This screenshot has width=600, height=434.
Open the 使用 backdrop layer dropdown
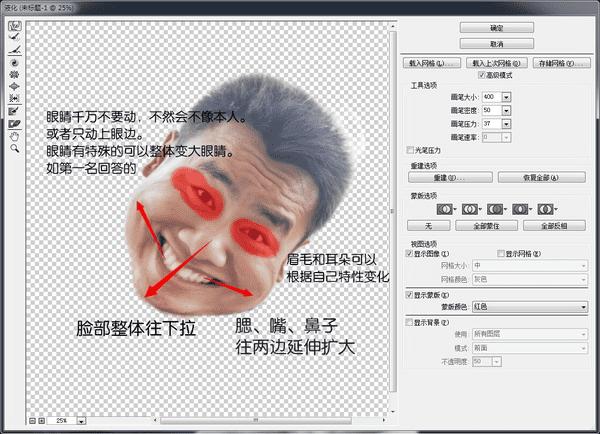530,334
